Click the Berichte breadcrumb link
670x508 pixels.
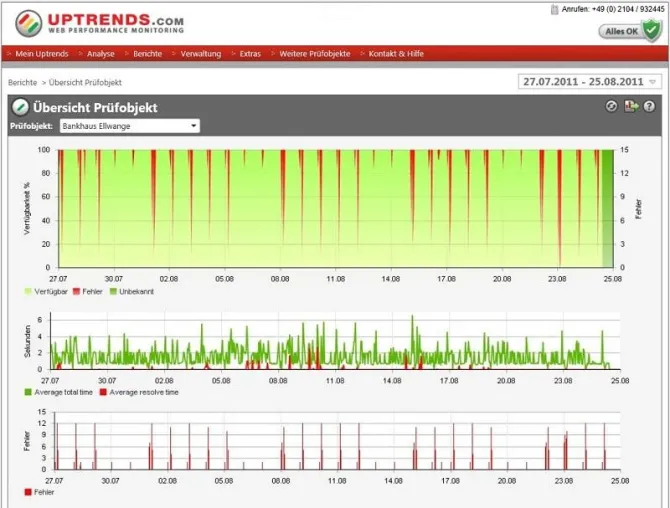(23, 82)
